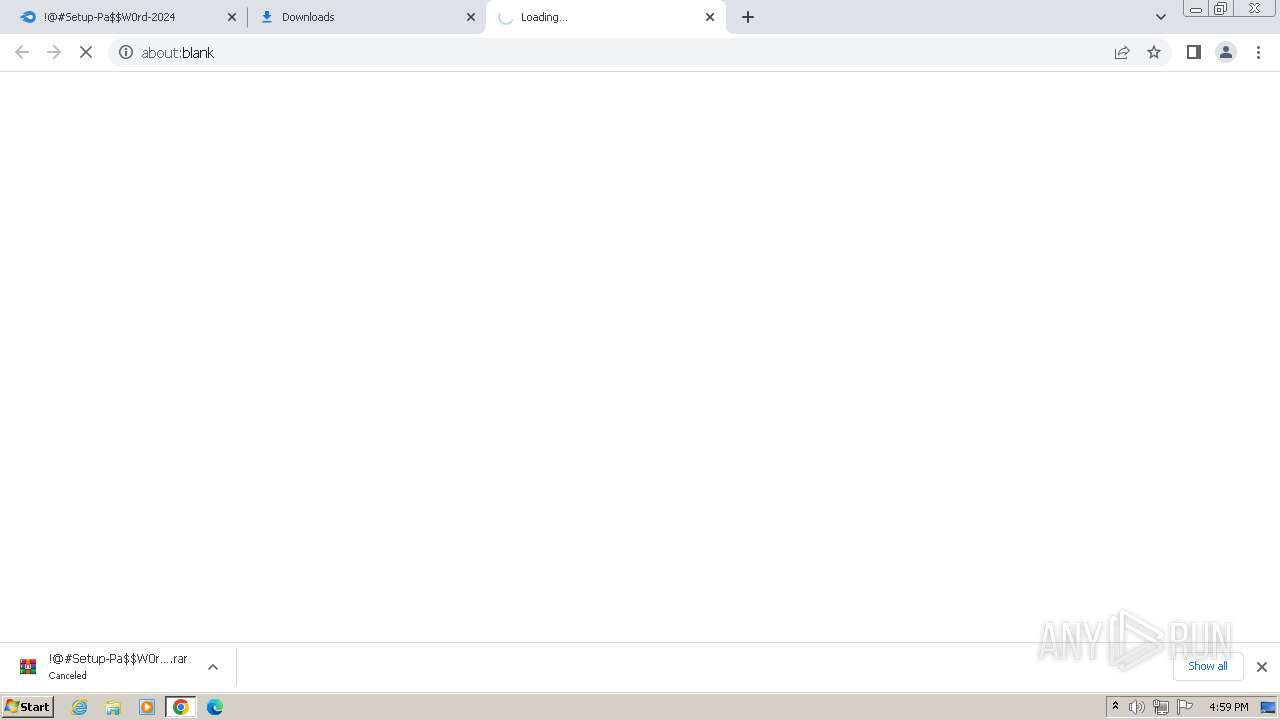Image resolution: width=1280 pixels, height=720 pixels.
Task: Show all downloads
Action: point(1208,666)
